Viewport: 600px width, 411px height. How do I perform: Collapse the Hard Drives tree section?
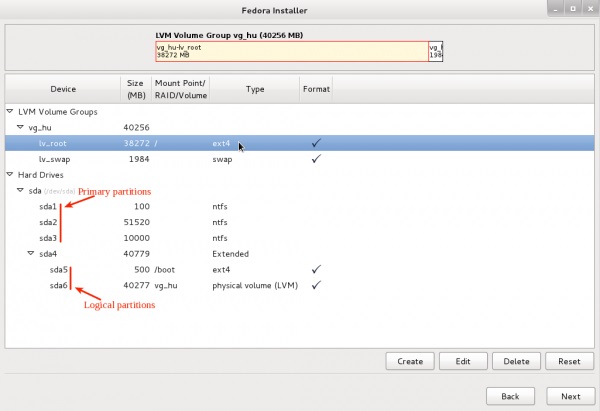pyautogui.click(x=10, y=175)
